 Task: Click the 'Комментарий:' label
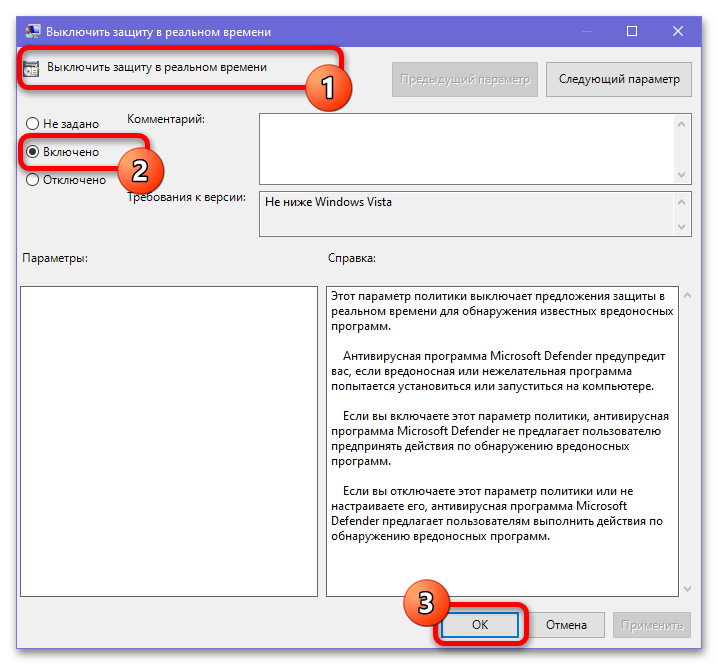click(166, 119)
